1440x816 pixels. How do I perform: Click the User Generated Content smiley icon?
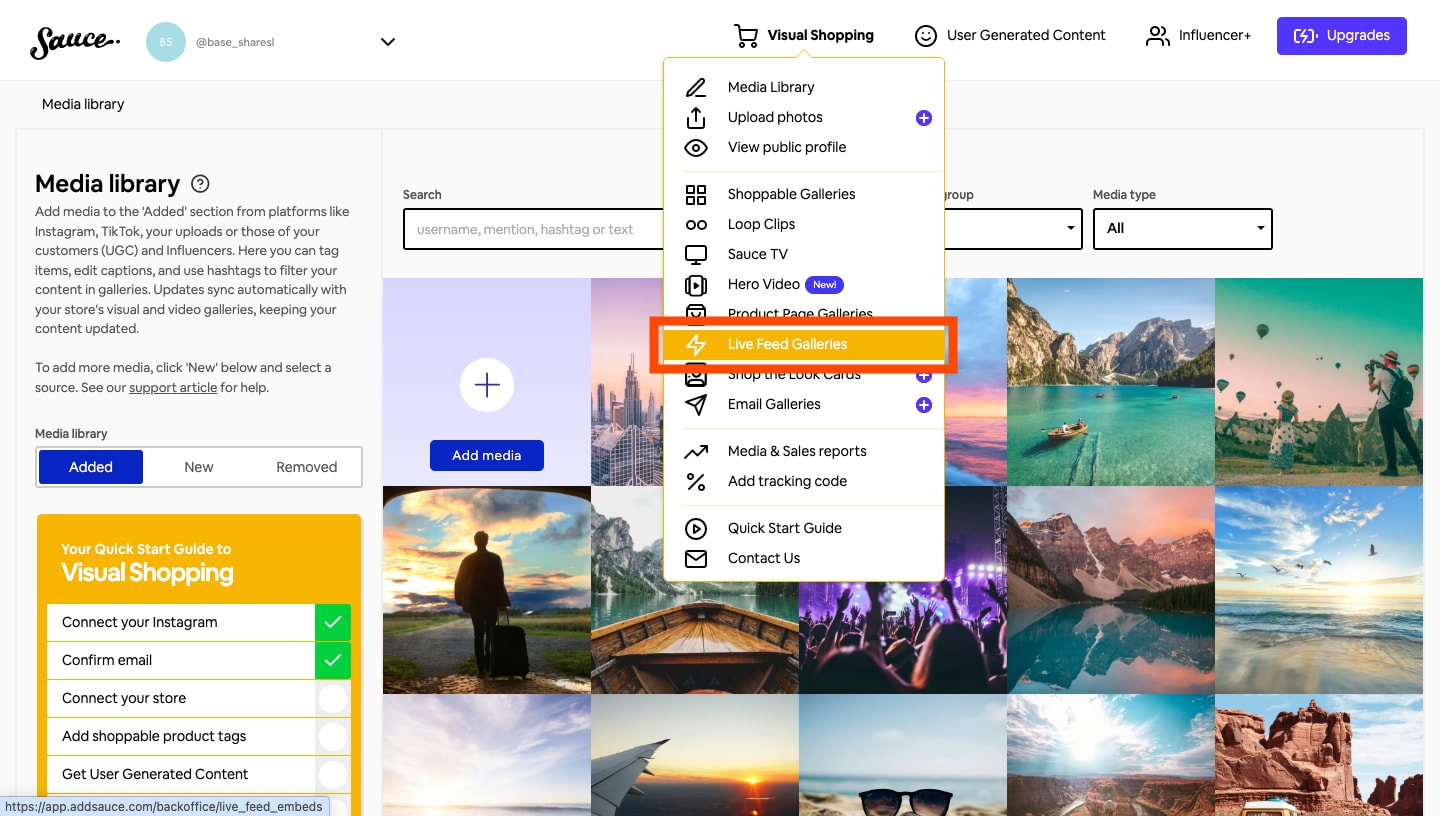coord(926,36)
